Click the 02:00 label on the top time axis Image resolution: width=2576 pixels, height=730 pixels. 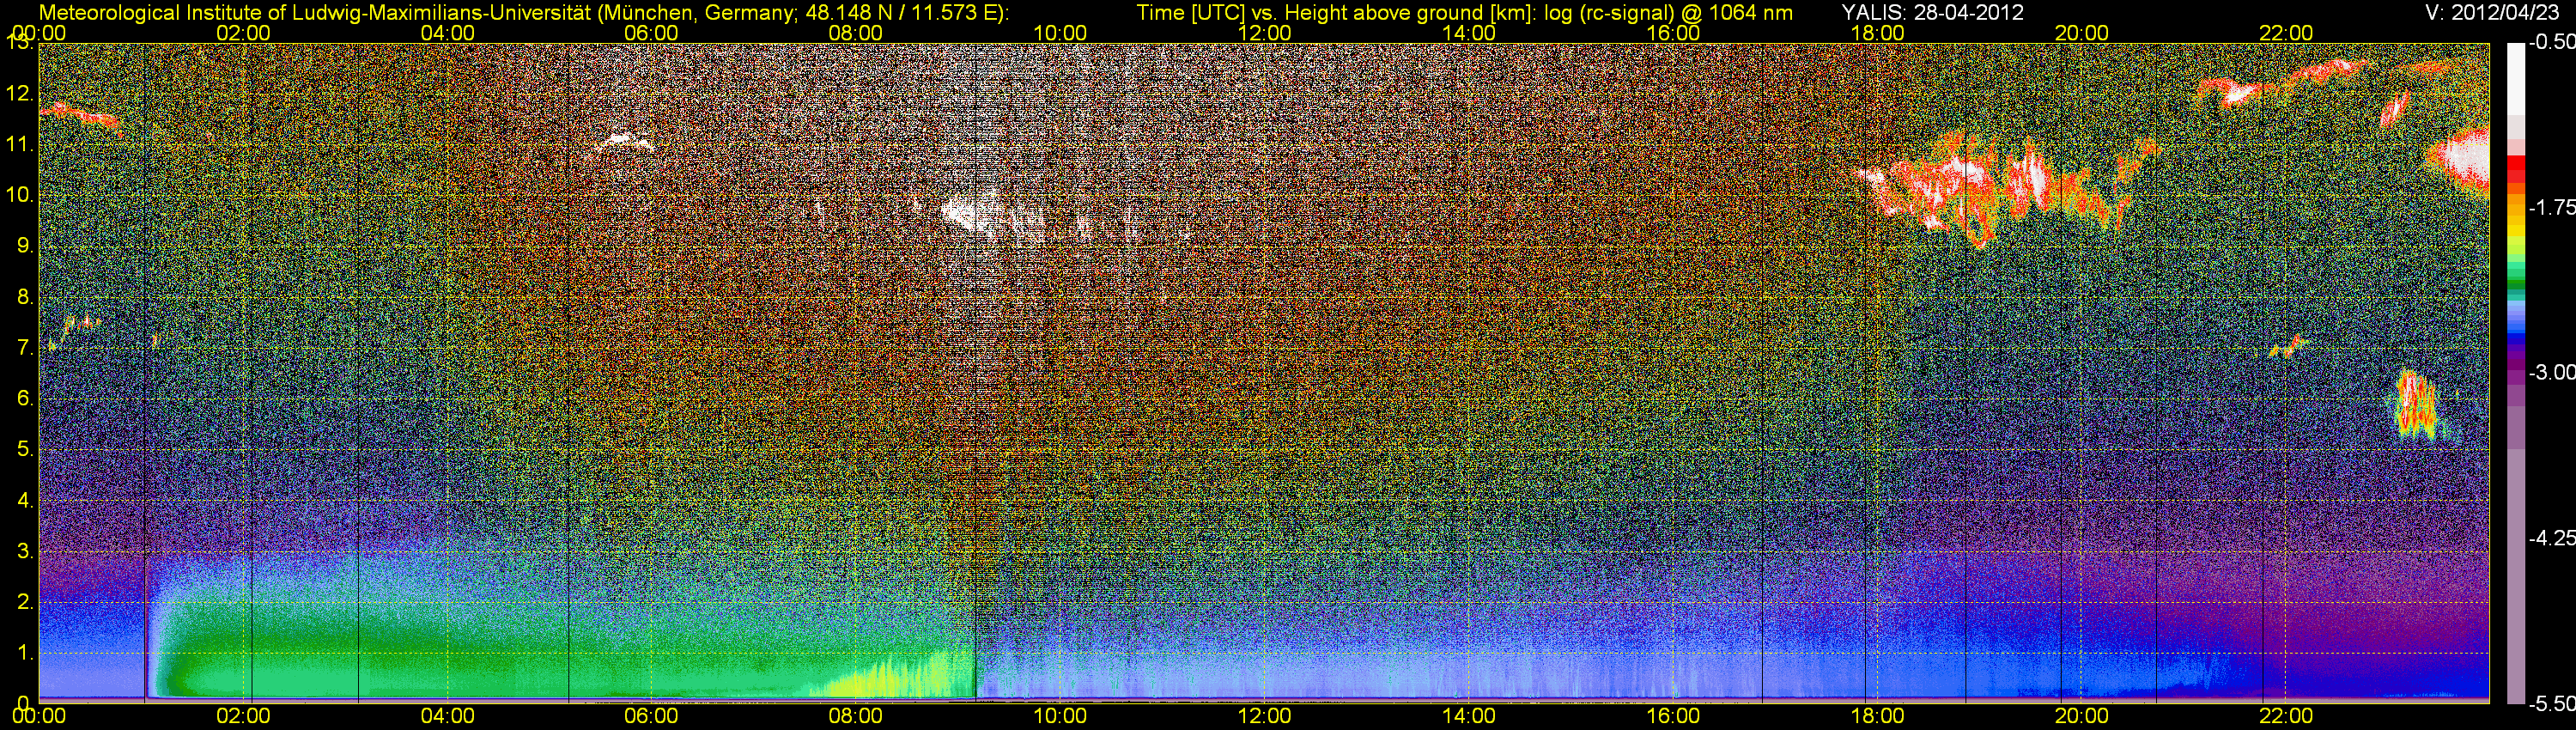(x=243, y=33)
